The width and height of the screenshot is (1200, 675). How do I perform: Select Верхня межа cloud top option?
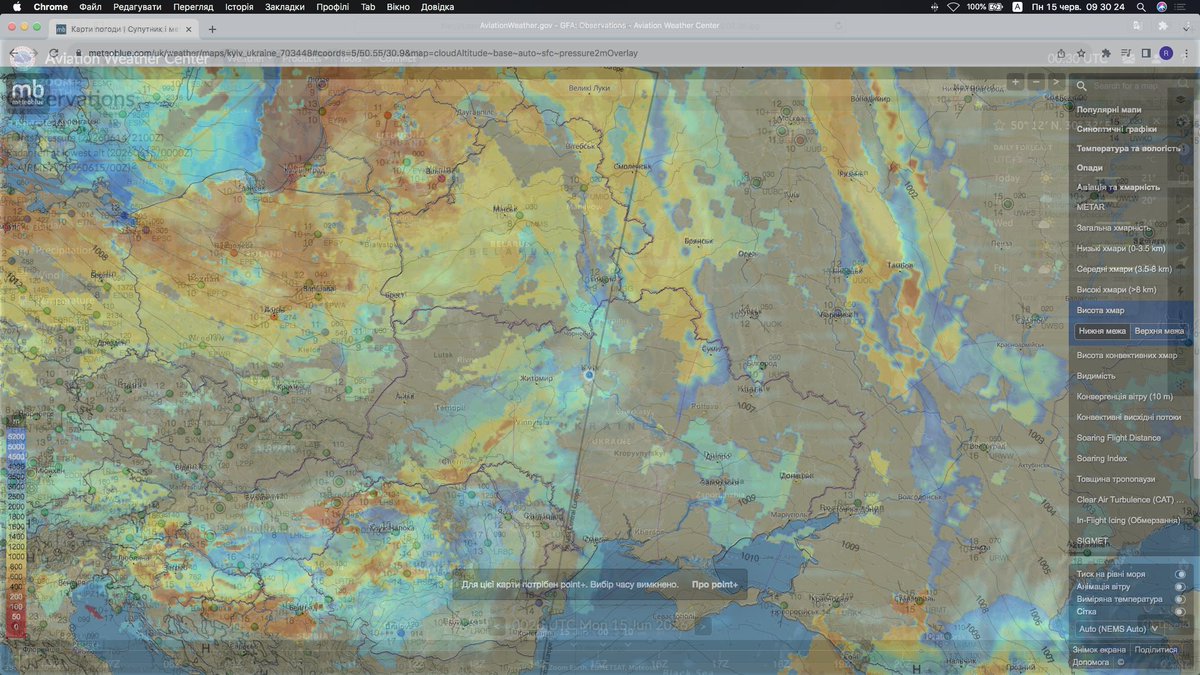pos(1159,331)
